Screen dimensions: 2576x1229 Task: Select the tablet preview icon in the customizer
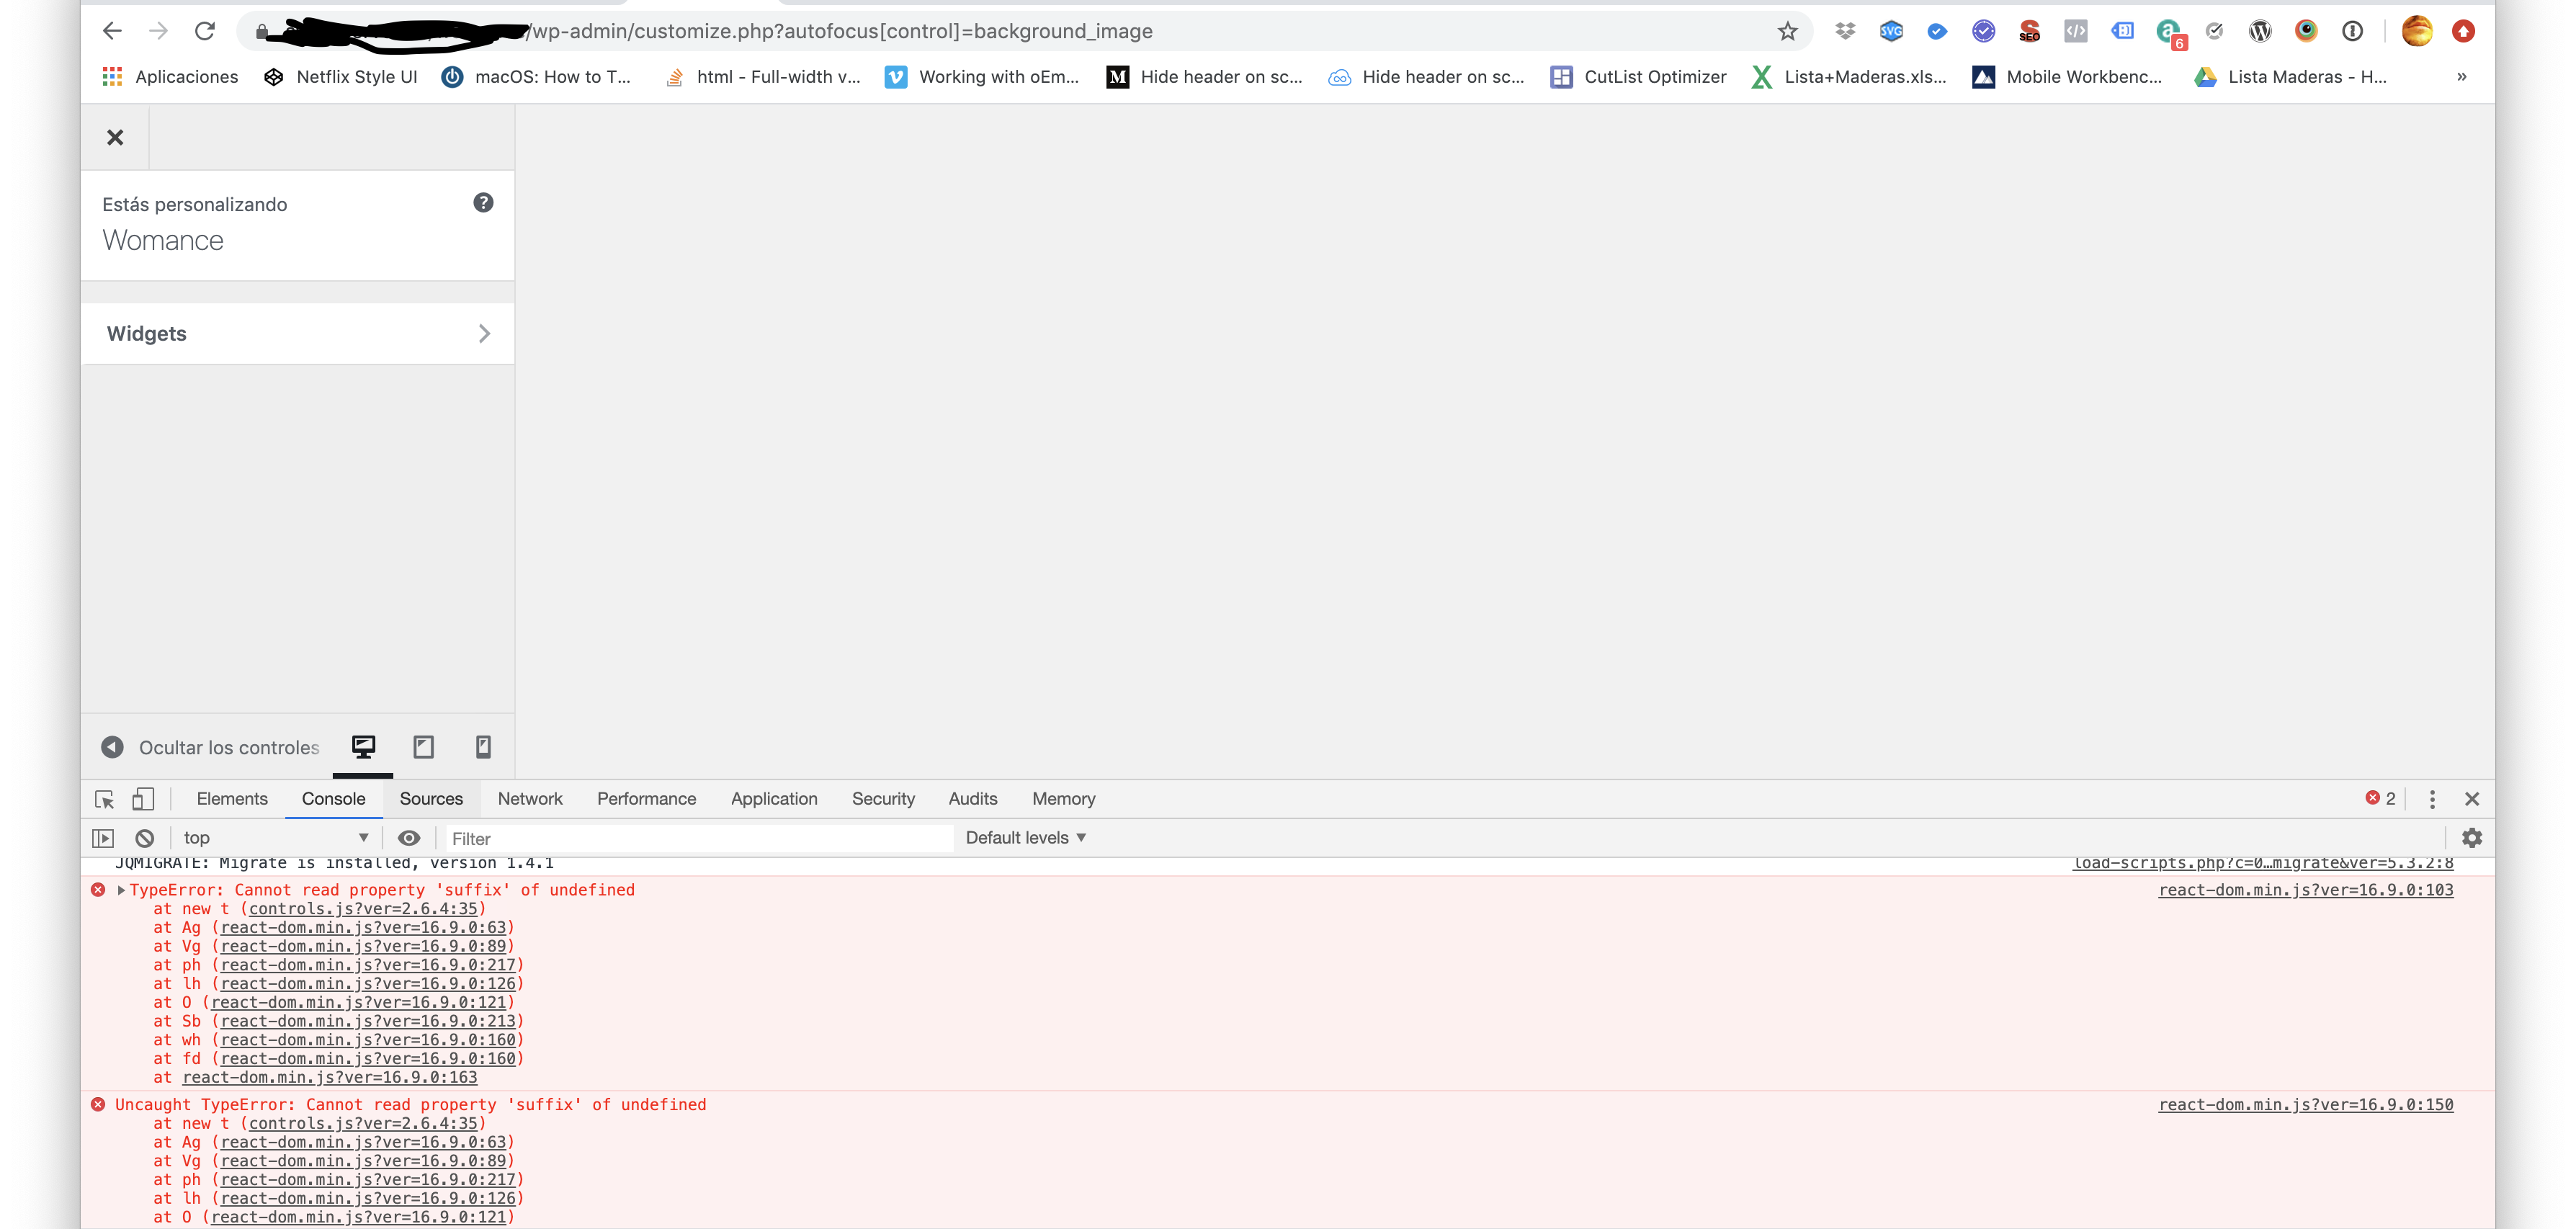pos(423,747)
